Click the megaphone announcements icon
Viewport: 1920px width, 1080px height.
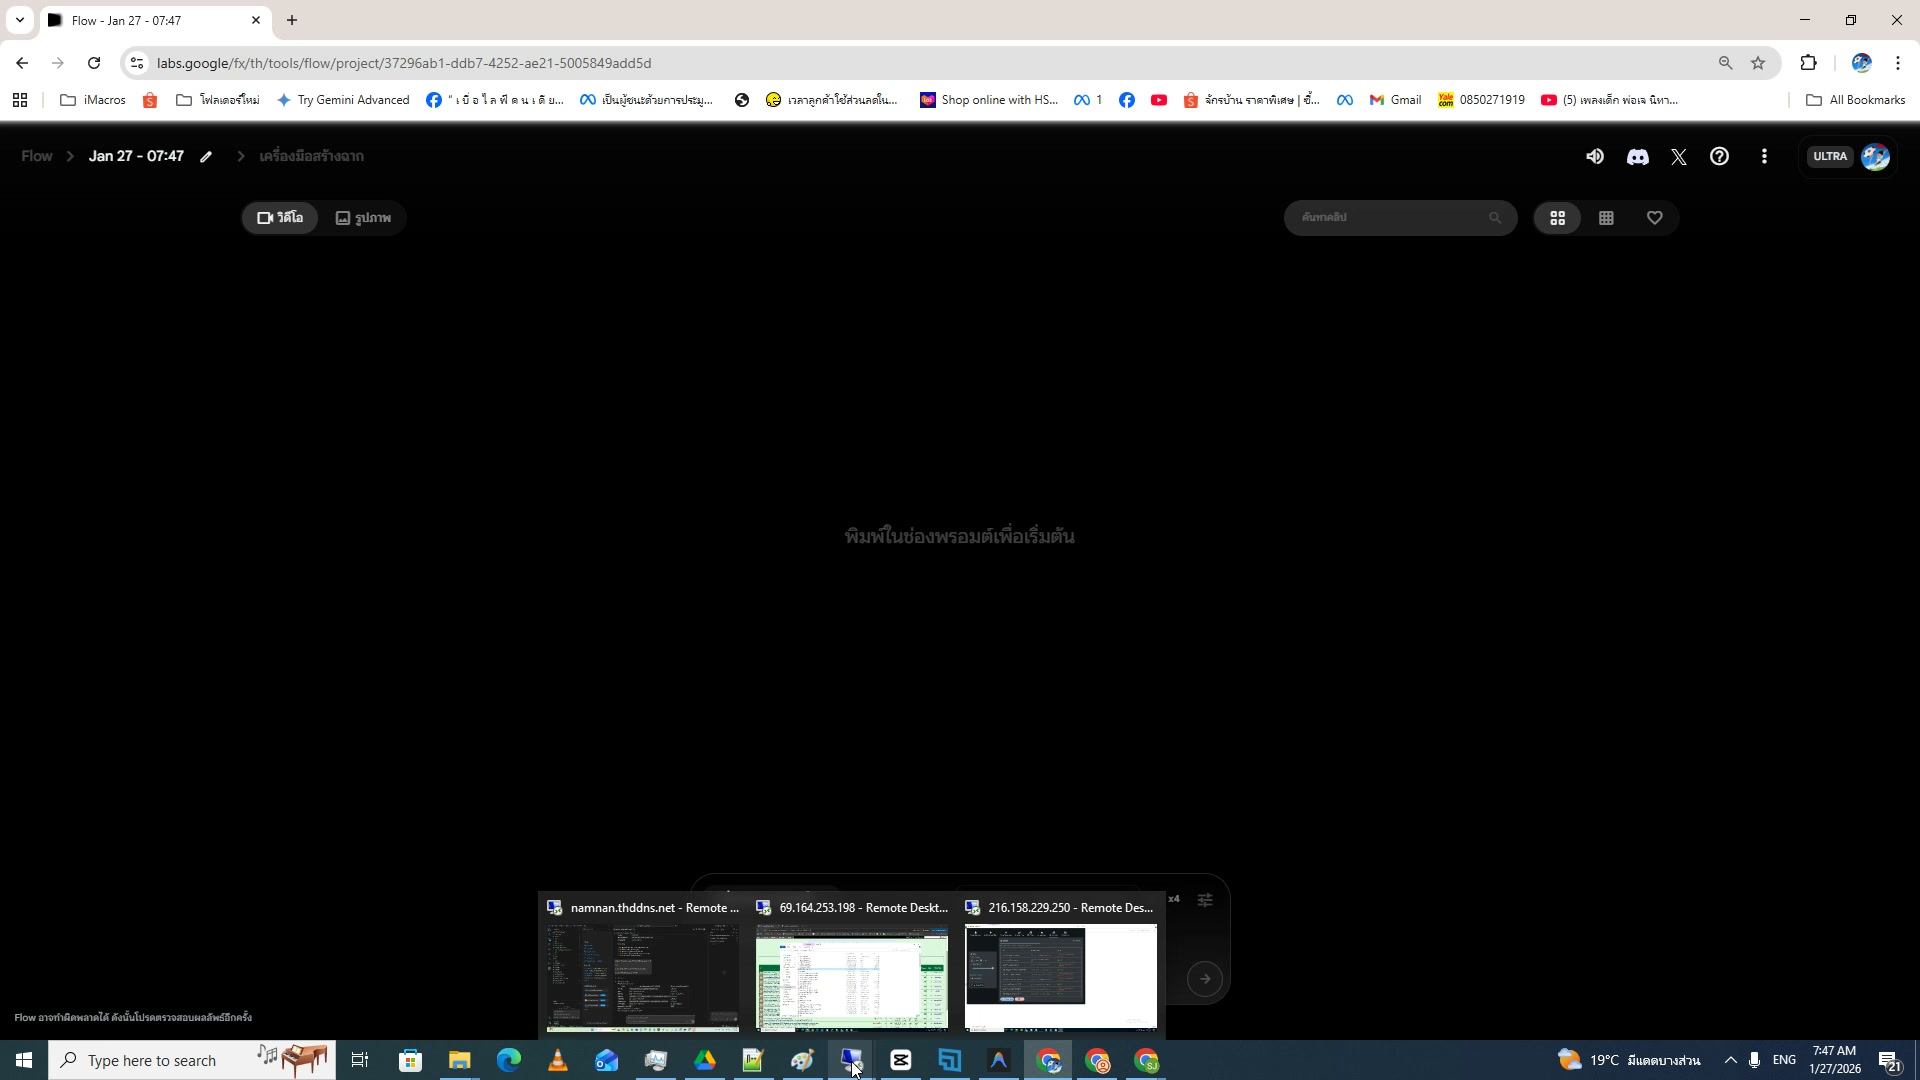pos(1595,157)
